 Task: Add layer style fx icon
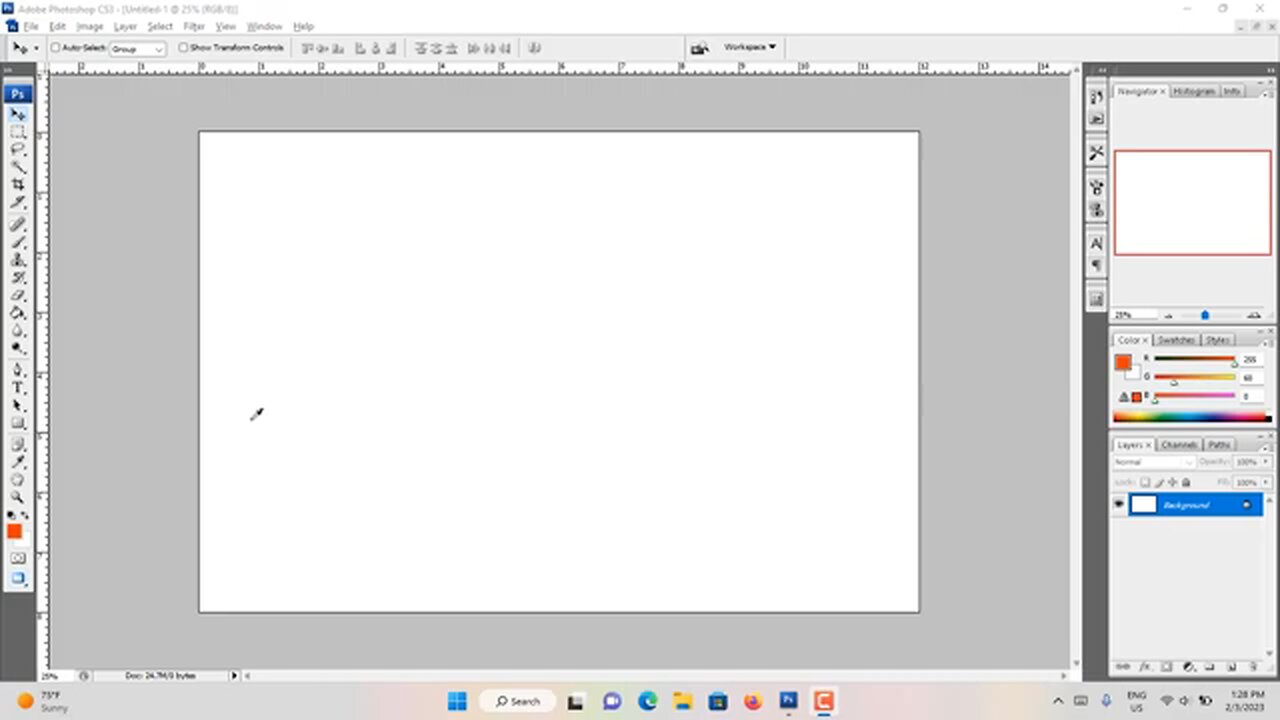(1145, 666)
